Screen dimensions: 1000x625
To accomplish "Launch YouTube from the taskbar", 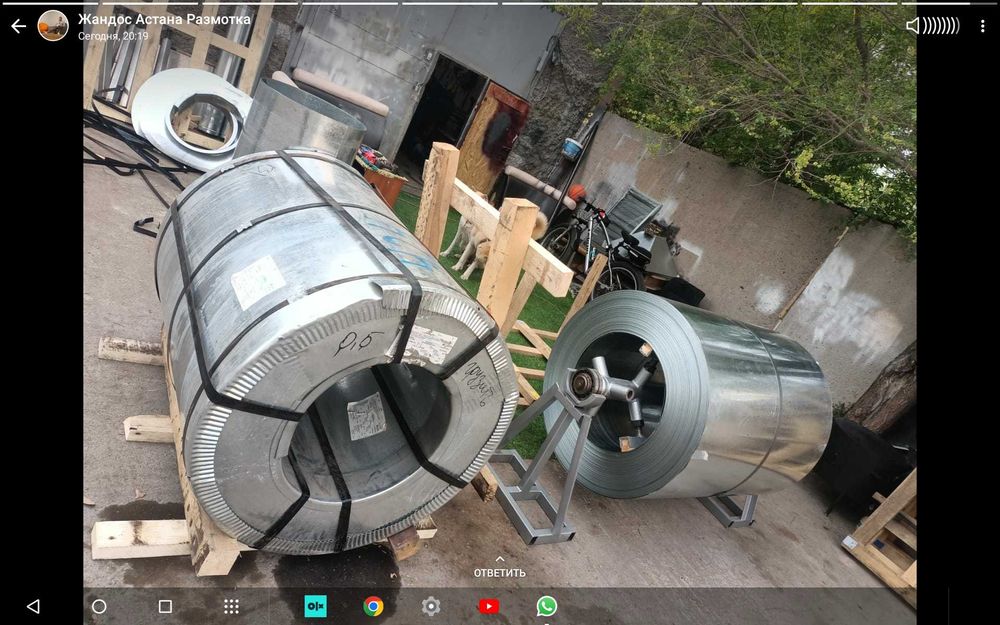I will 489,606.
